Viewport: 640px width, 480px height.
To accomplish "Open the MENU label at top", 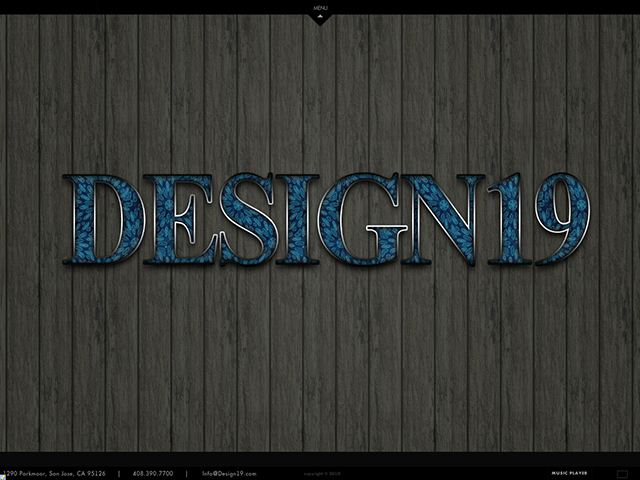I will tap(320, 10).
